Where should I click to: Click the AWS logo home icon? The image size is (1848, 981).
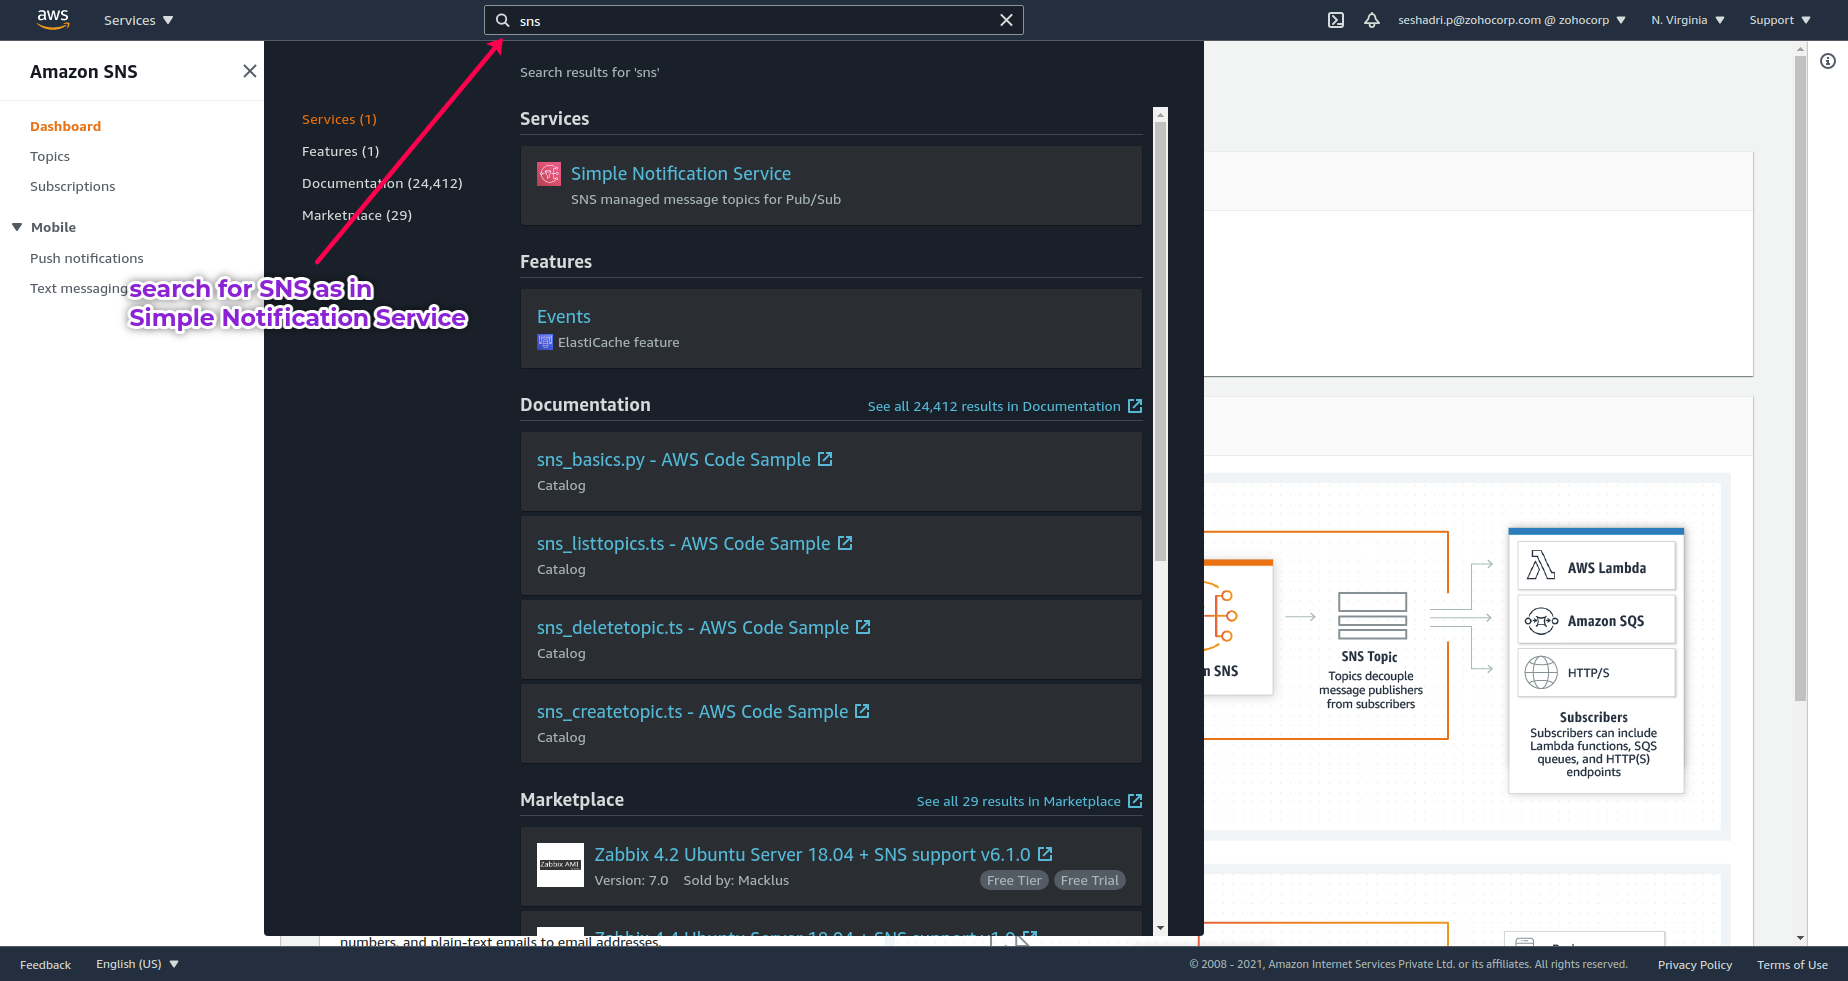pos(53,19)
